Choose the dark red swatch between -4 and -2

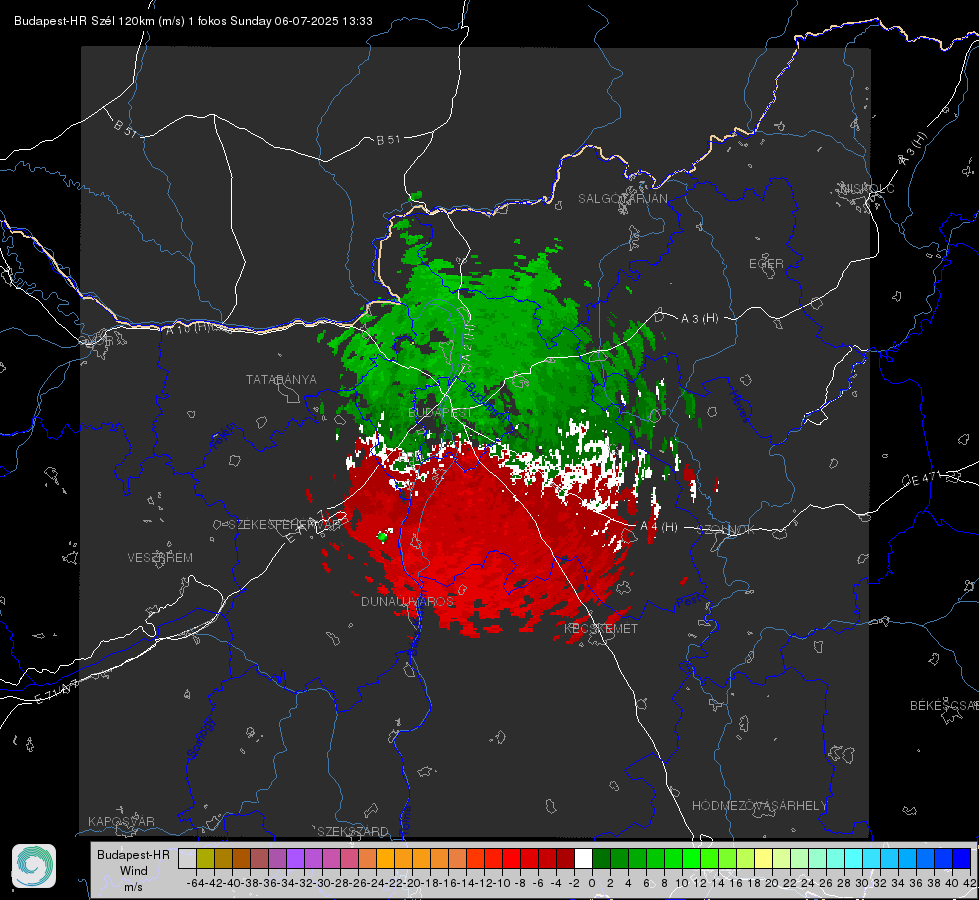(x=565, y=858)
